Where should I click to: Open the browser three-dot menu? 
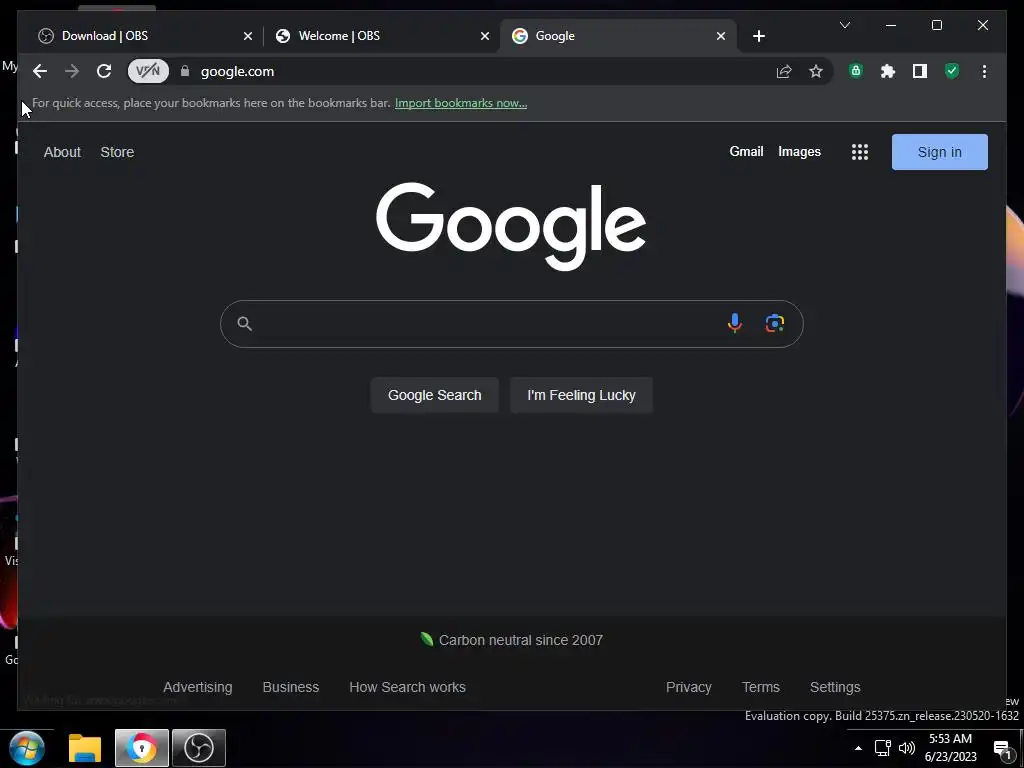tap(984, 71)
